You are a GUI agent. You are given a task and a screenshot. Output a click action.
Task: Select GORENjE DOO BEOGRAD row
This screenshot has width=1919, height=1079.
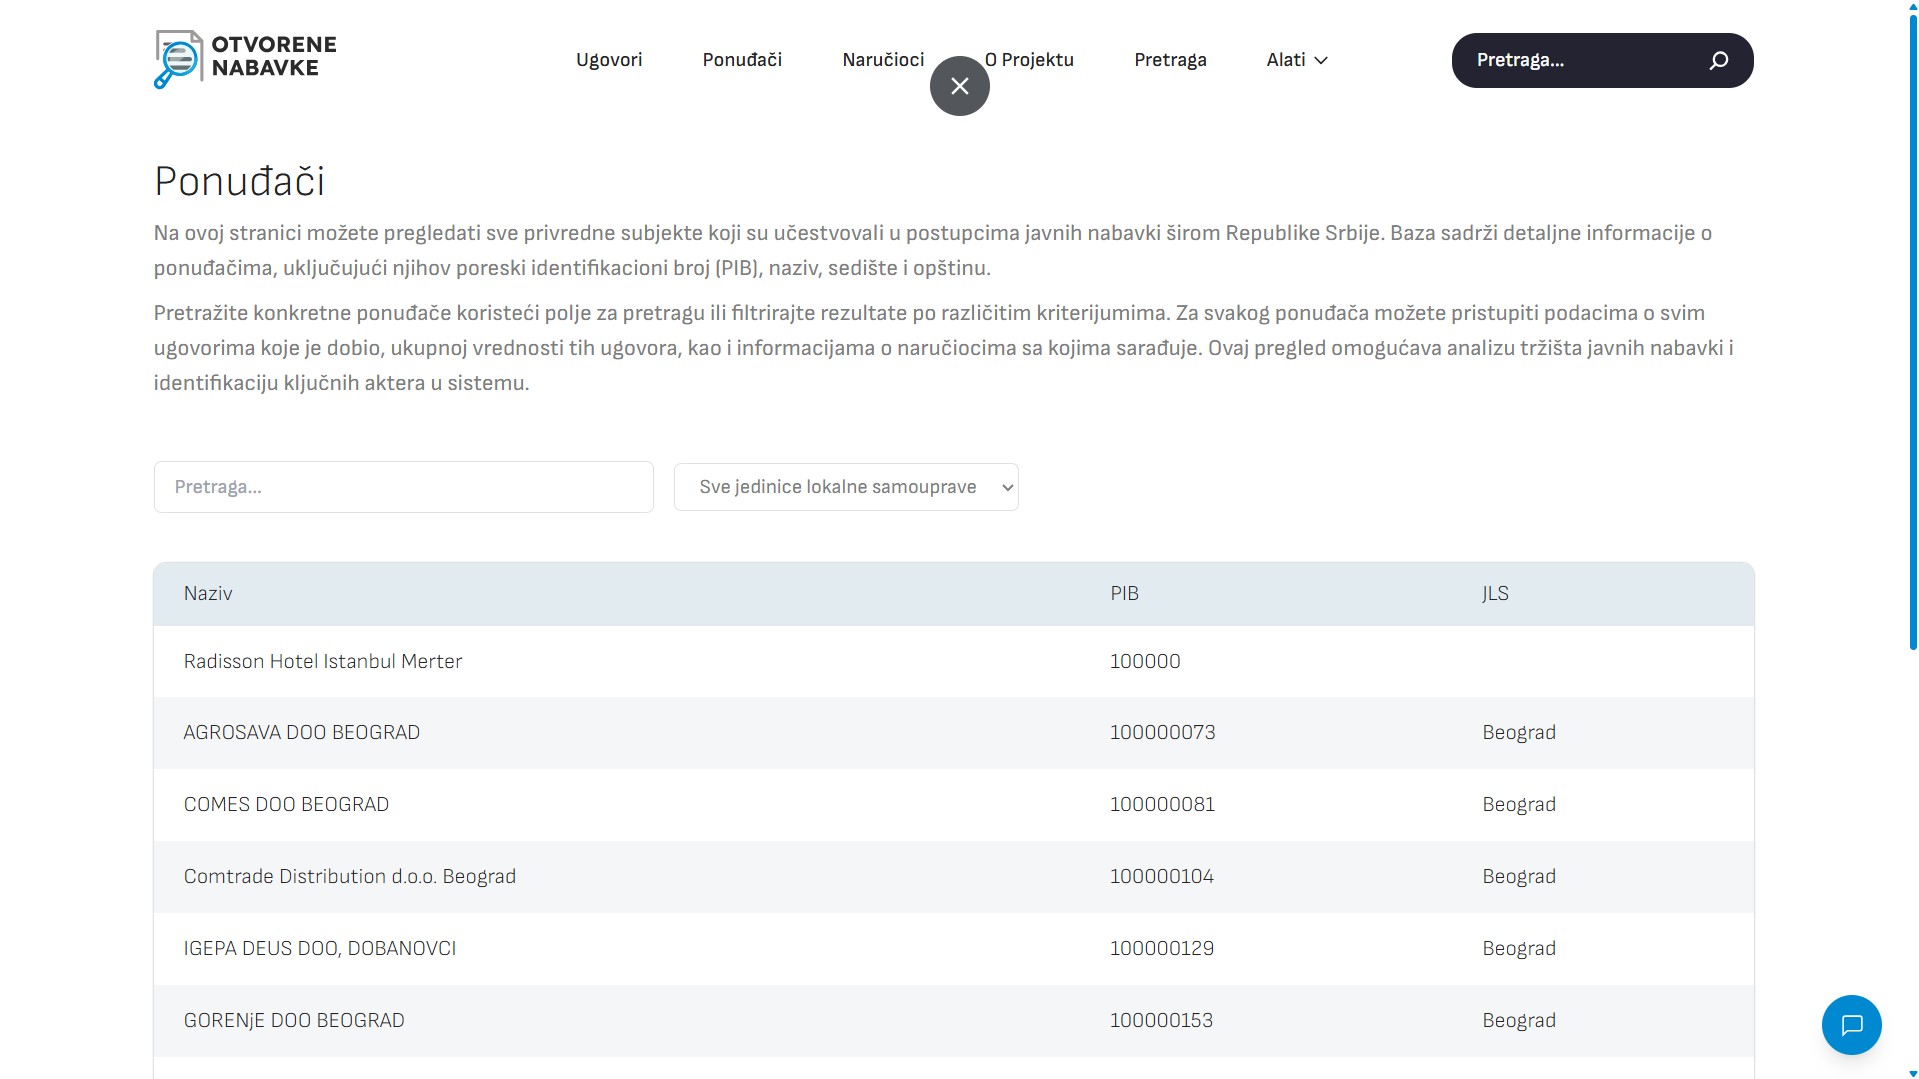tap(954, 1020)
